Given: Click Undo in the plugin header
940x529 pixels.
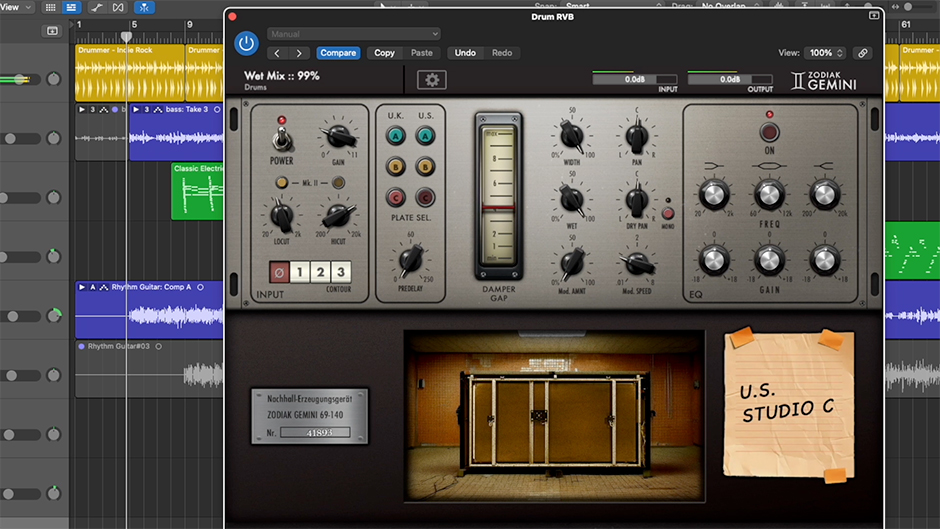Looking at the screenshot, I should click(465, 53).
